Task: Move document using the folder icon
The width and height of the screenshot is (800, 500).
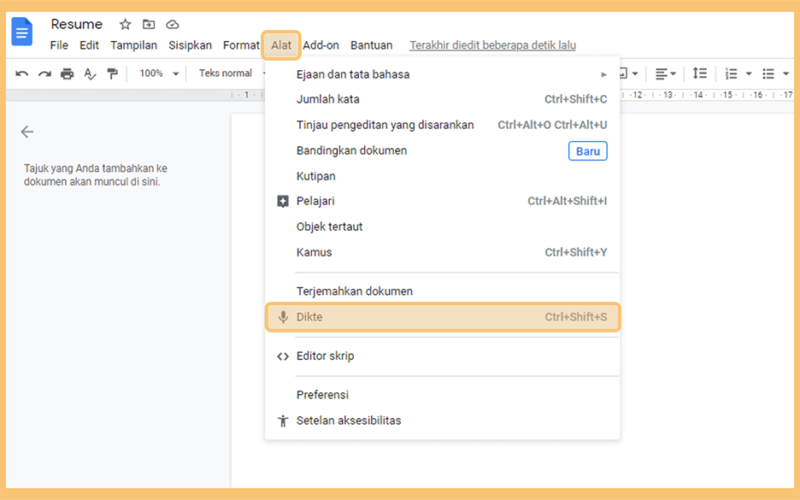Action: tap(148, 24)
